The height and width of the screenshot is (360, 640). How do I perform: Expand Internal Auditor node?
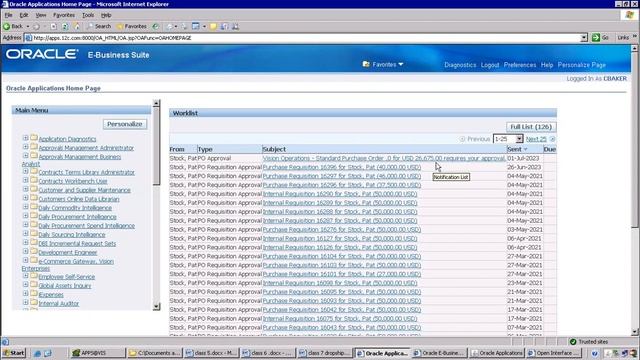(x=25, y=302)
